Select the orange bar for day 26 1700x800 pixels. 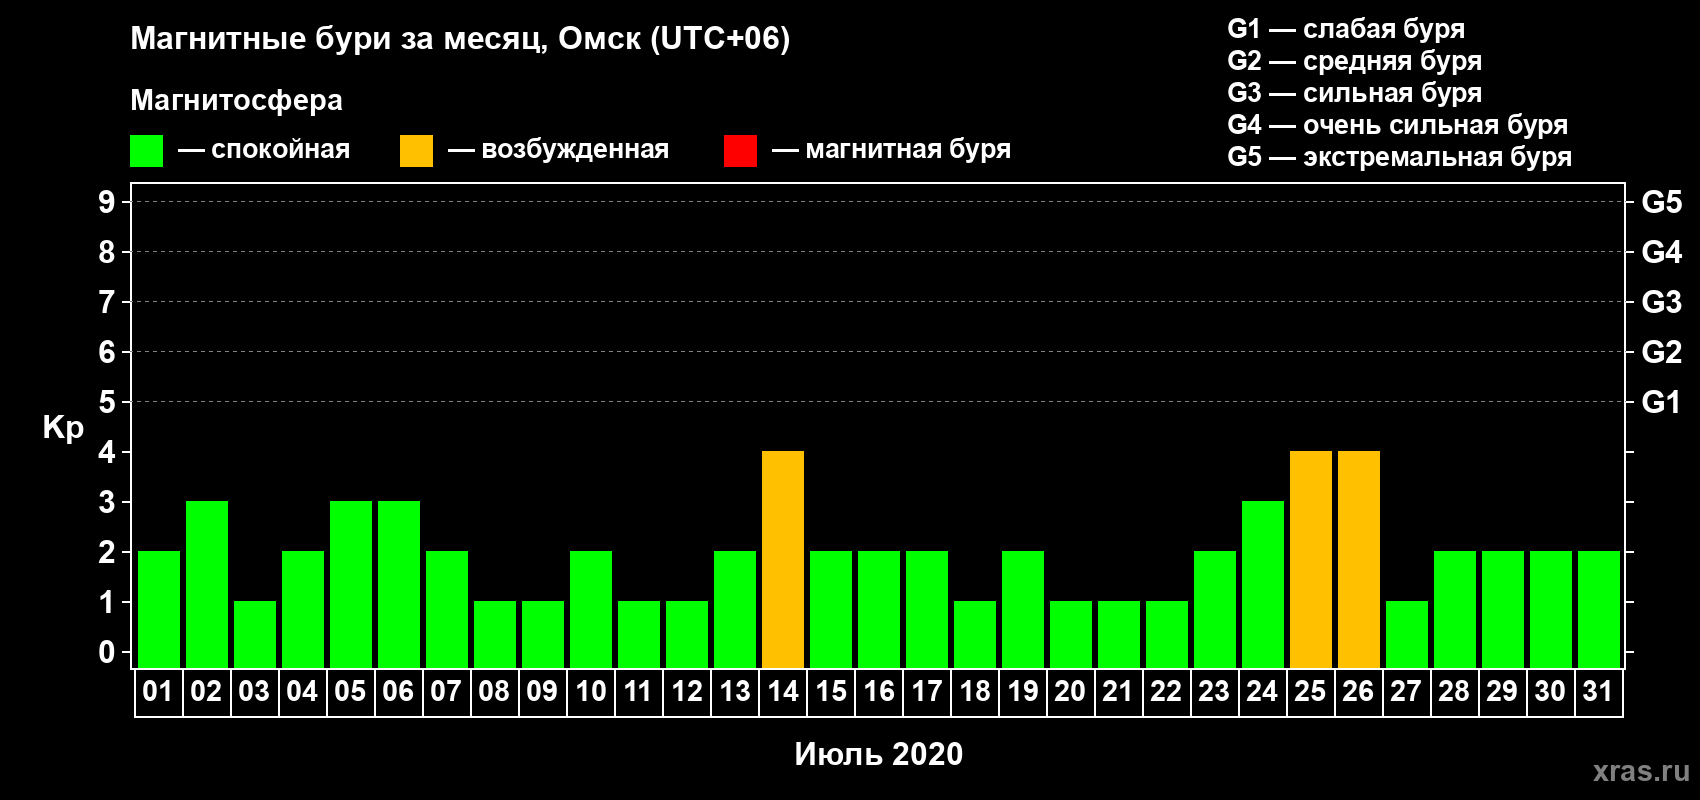tap(1359, 559)
